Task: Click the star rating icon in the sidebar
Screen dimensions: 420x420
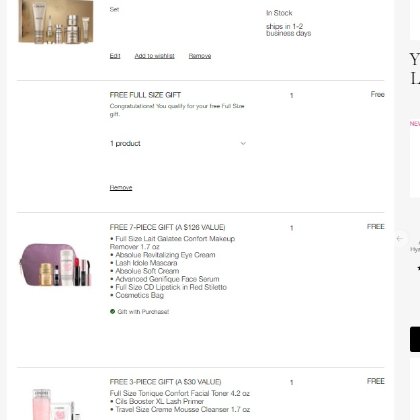Action: (418, 268)
